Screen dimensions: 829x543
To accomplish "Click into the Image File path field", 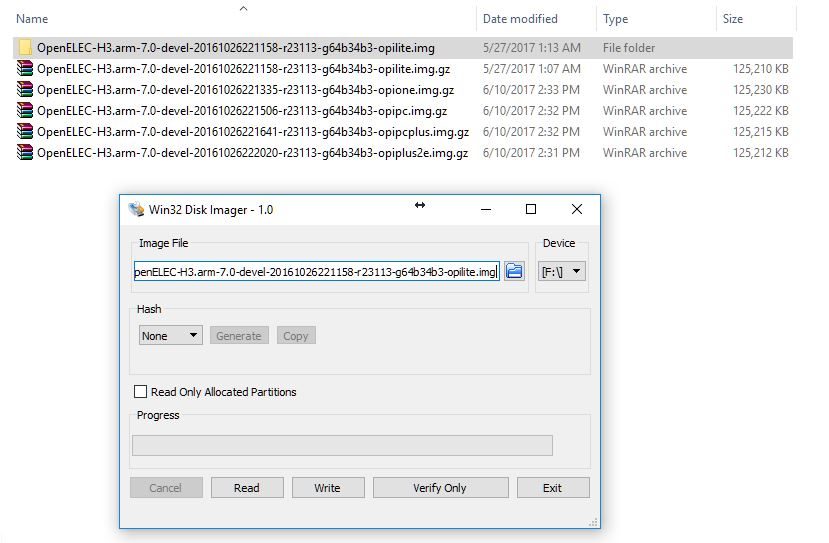I will coord(316,271).
